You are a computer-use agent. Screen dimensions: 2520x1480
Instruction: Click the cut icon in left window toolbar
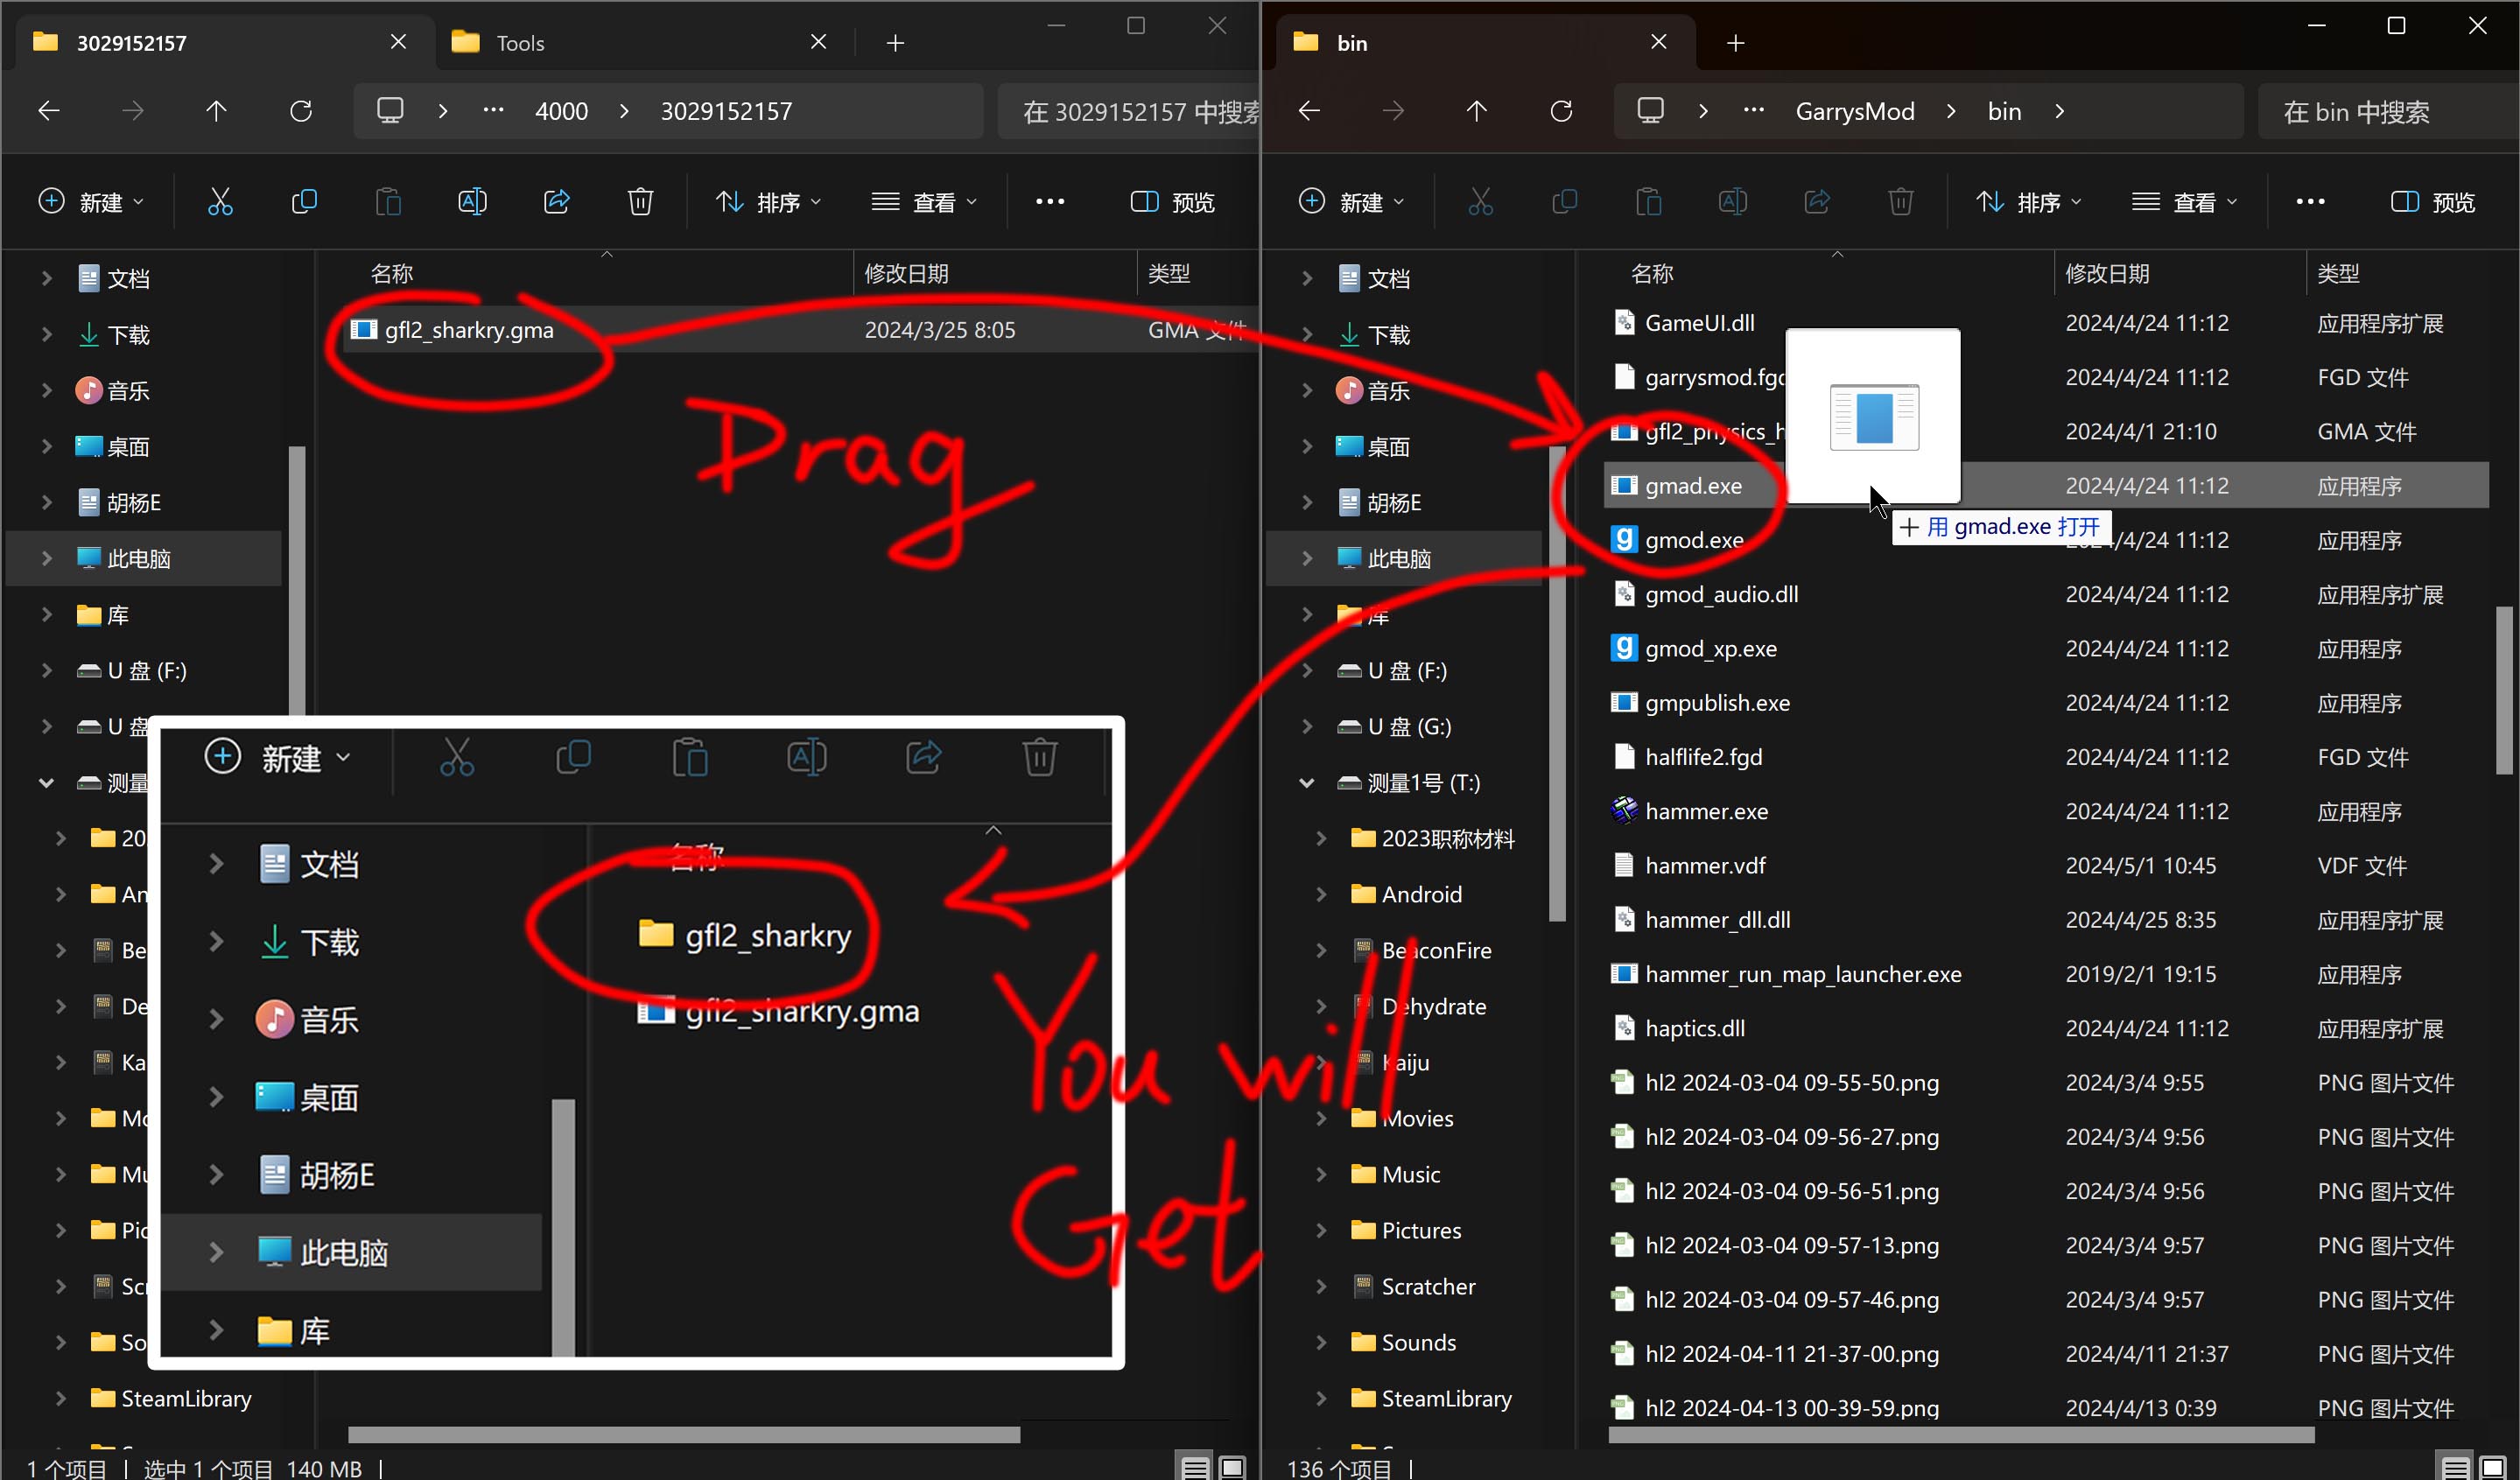220,202
